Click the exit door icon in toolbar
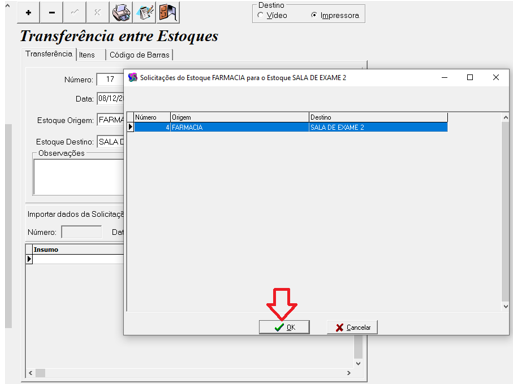516x388 pixels. point(168,13)
